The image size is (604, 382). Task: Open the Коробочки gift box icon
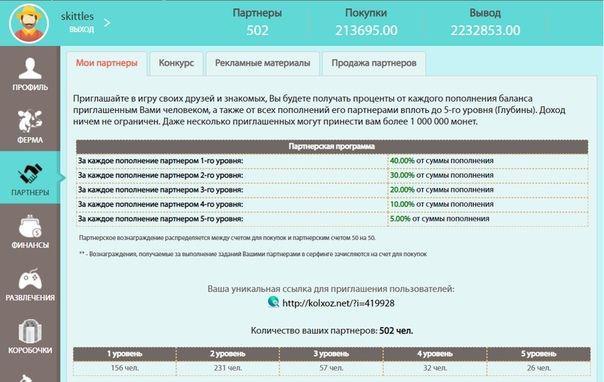point(30,332)
